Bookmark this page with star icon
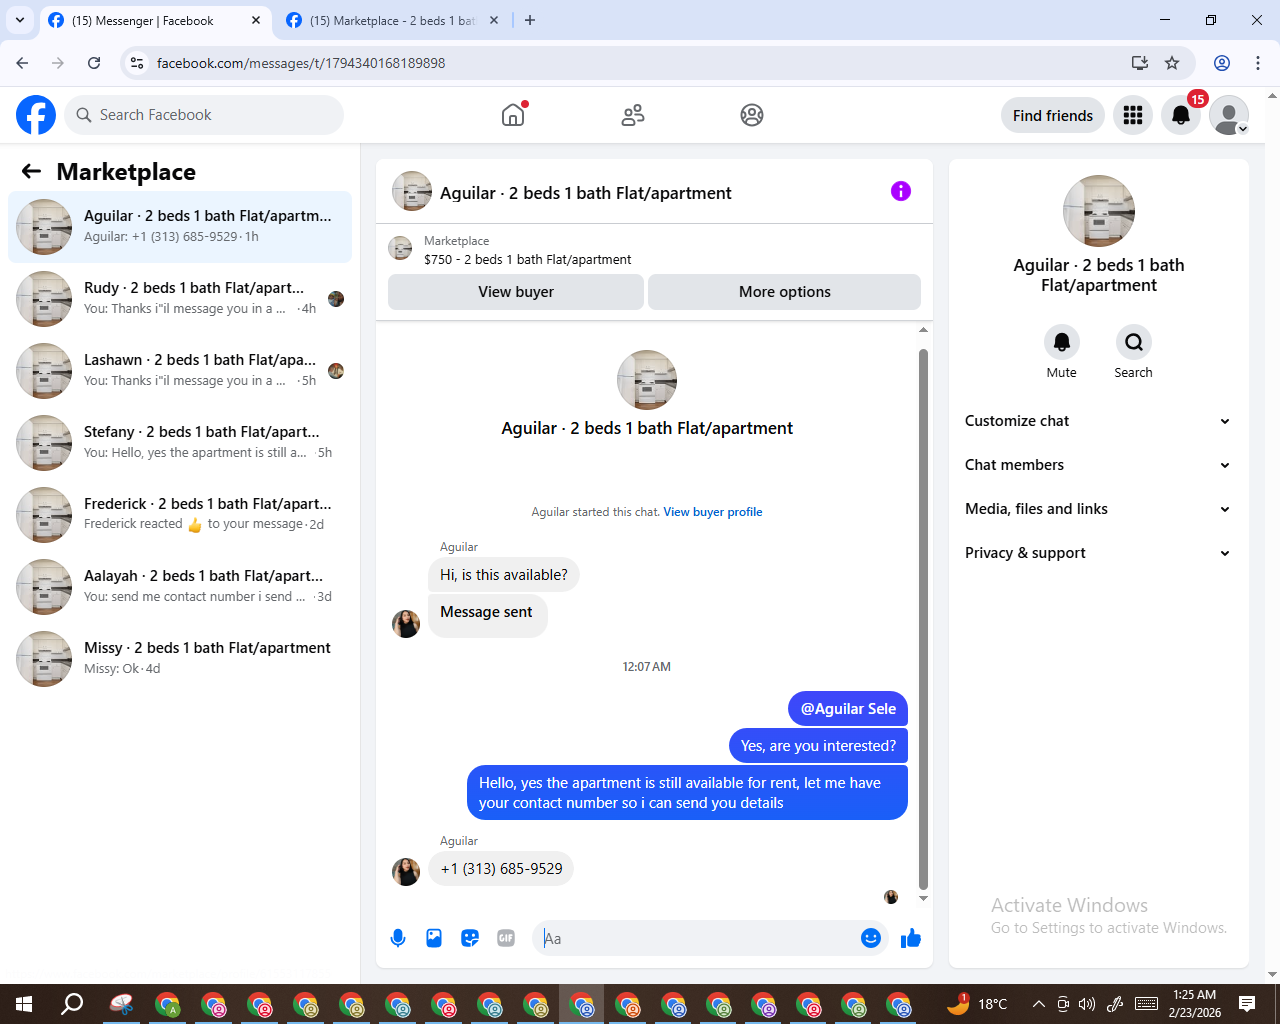Image resolution: width=1280 pixels, height=1024 pixels. (x=1172, y=63)
